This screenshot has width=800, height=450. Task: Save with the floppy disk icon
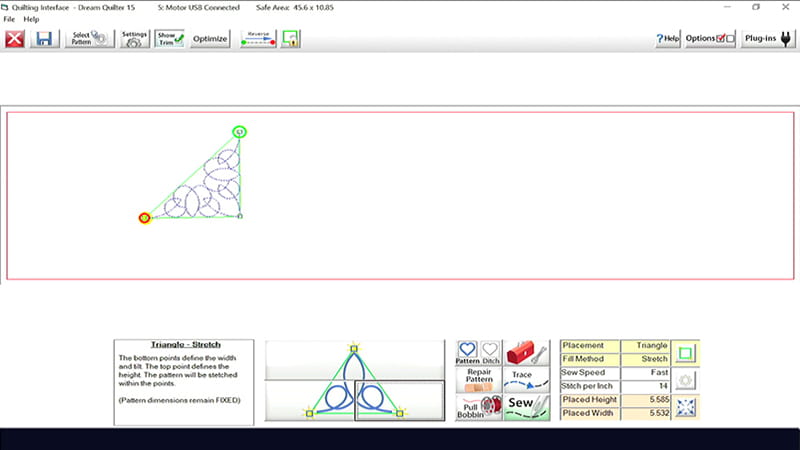point(44,39)
